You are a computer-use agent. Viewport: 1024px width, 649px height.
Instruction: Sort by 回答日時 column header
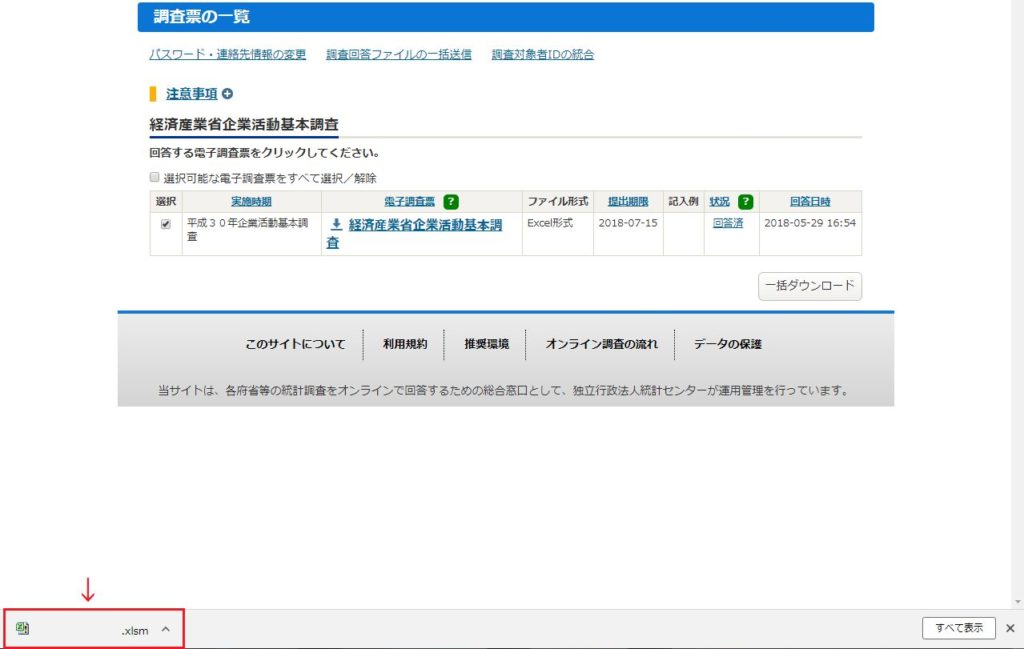coord(809,201)
